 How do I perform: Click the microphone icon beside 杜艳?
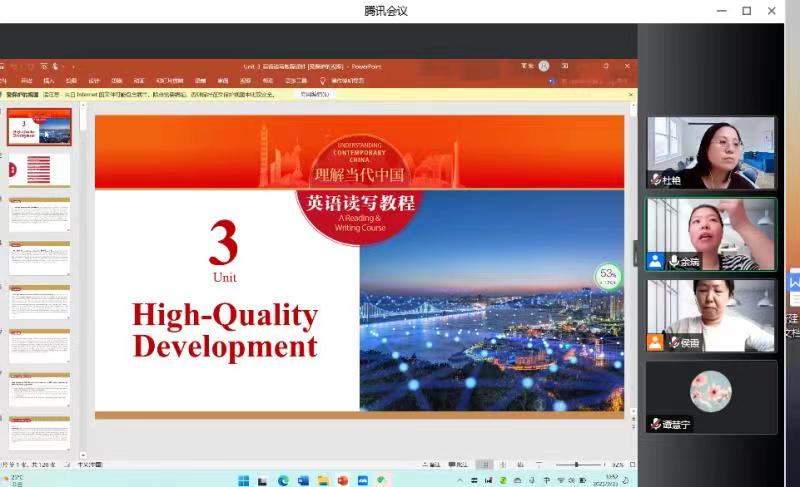tap(656, 180)
